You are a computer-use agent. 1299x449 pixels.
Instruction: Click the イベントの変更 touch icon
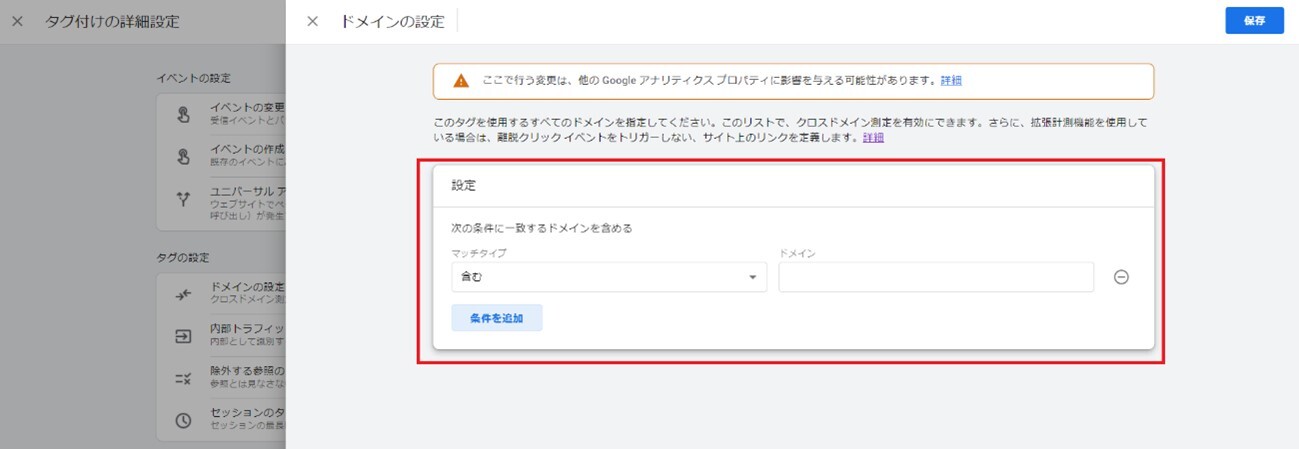pos(183,113)
